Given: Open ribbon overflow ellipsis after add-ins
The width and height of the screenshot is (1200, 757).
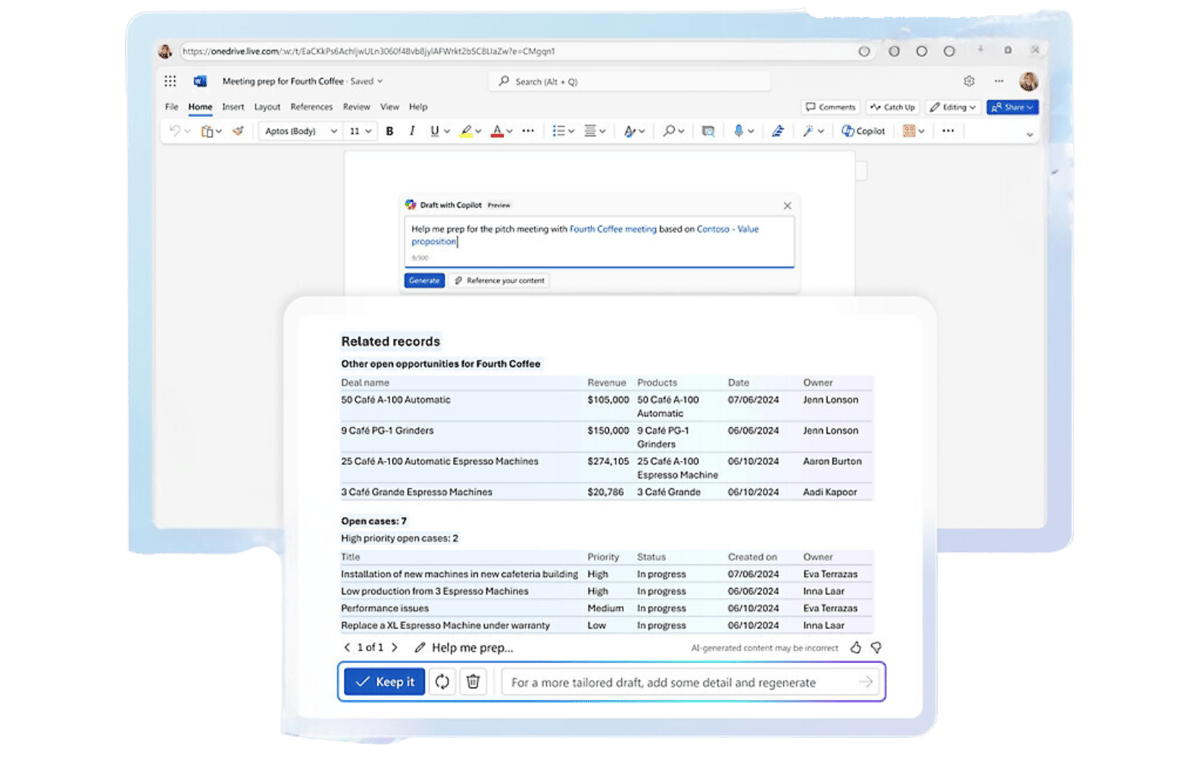Looking at the screenshot, I should coord(948,131).
